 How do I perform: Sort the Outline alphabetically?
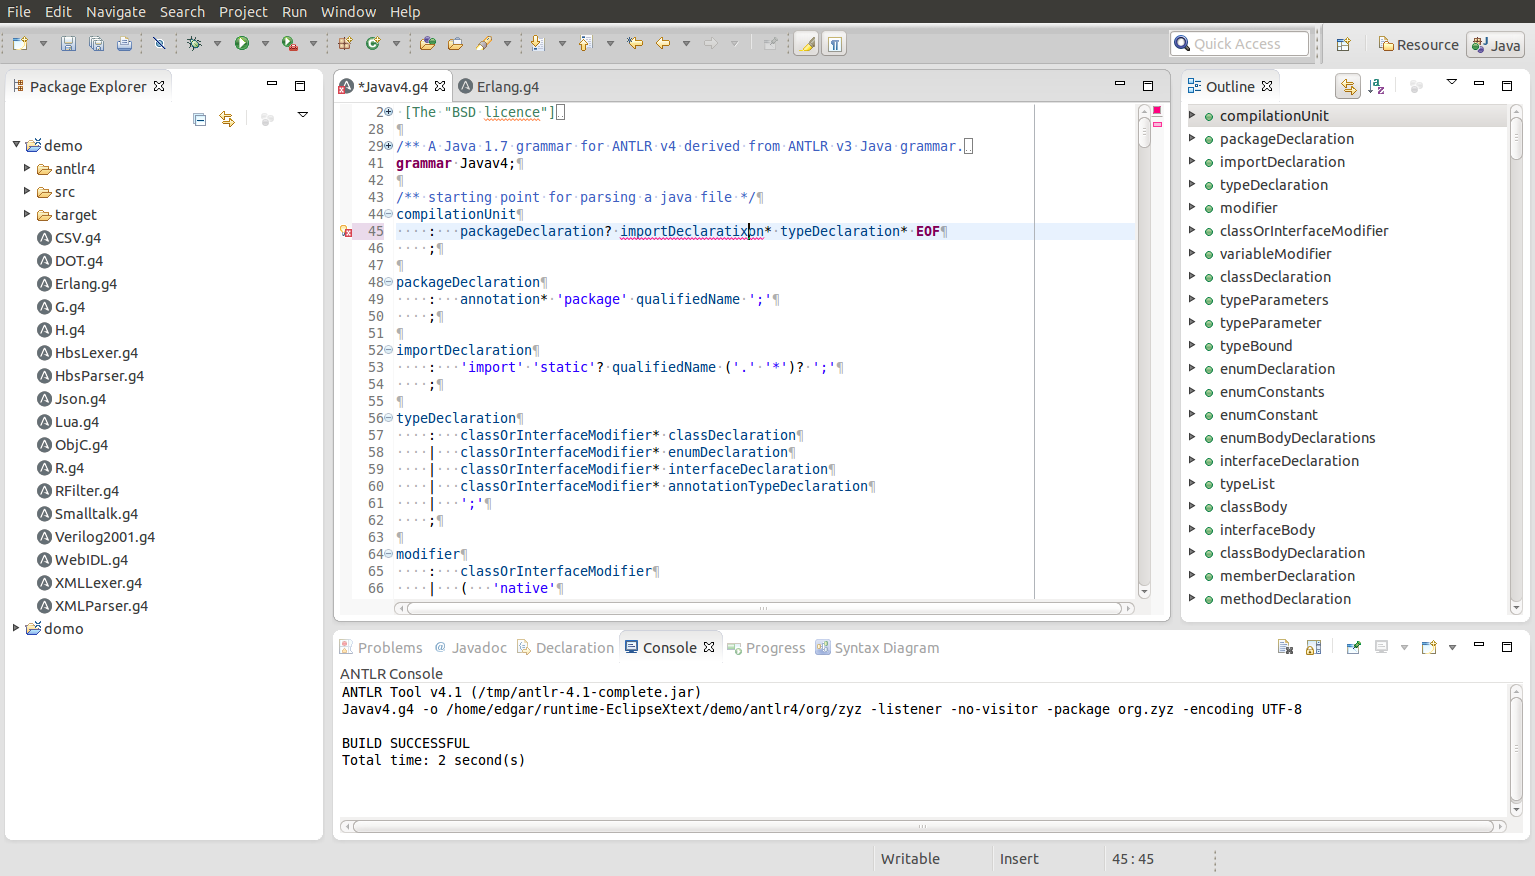[x=1376, y=87]
